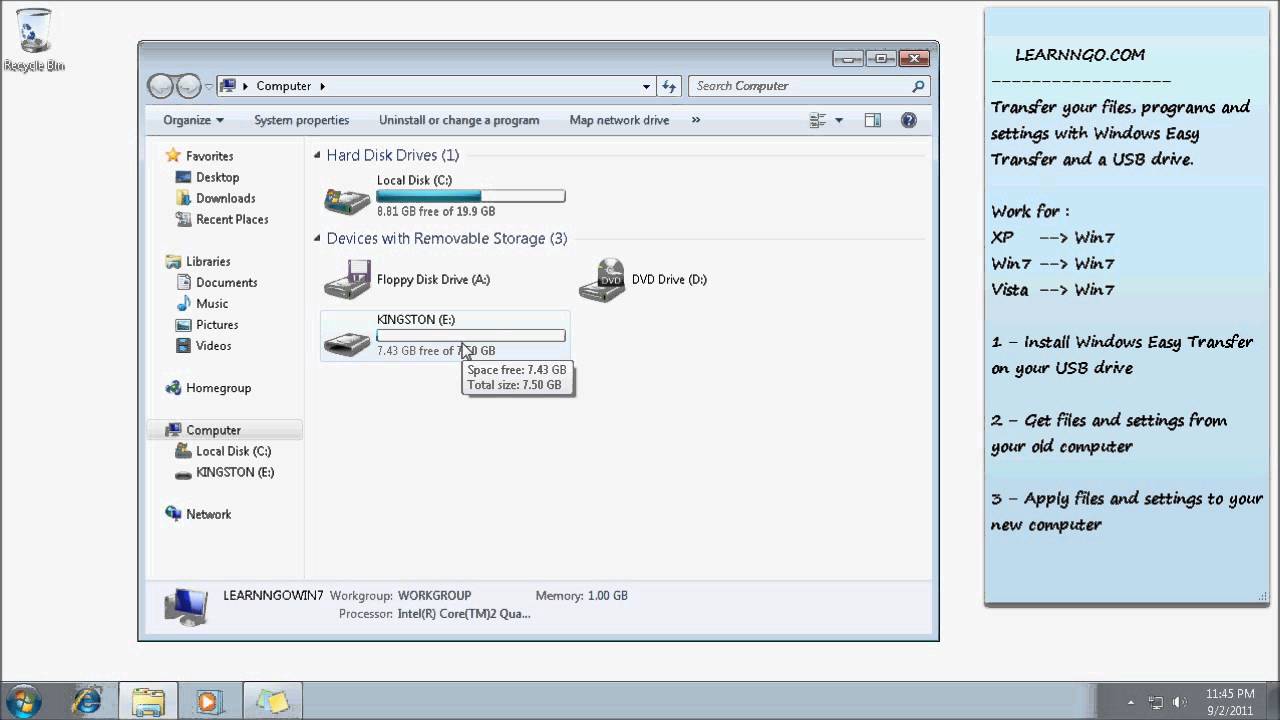The height and width of the screenshot is (720, 1280).
Task: Click the address bar Refresh button
Action: (x=670, y=86)
